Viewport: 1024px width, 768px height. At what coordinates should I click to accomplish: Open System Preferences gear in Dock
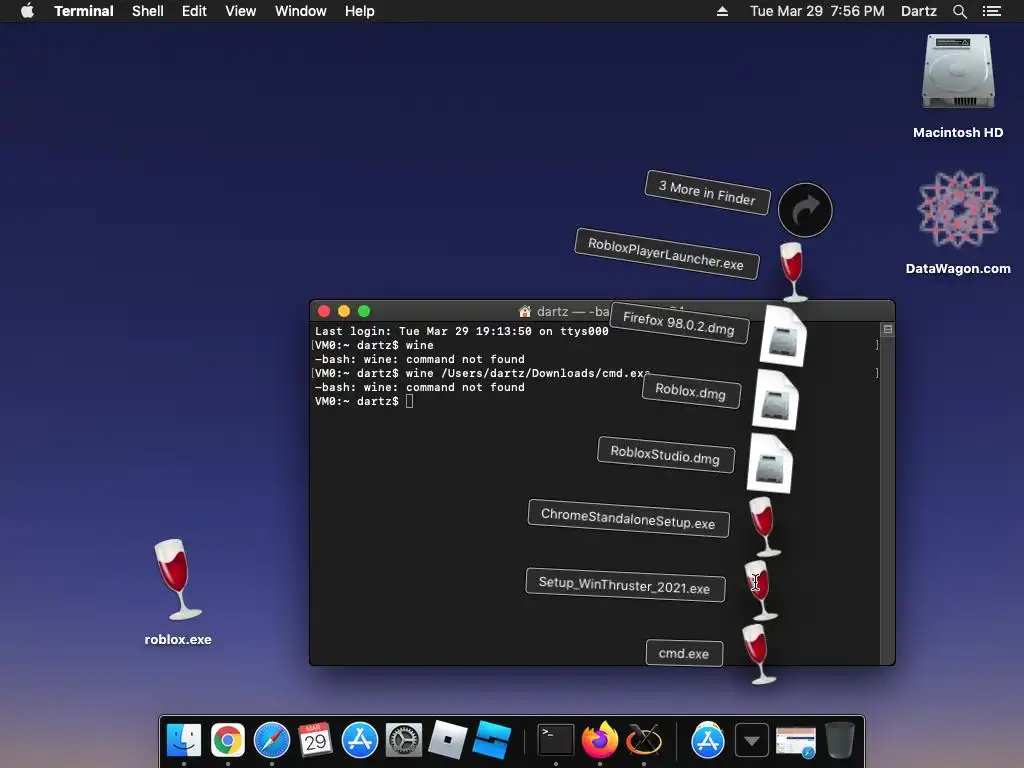[404, 741]
